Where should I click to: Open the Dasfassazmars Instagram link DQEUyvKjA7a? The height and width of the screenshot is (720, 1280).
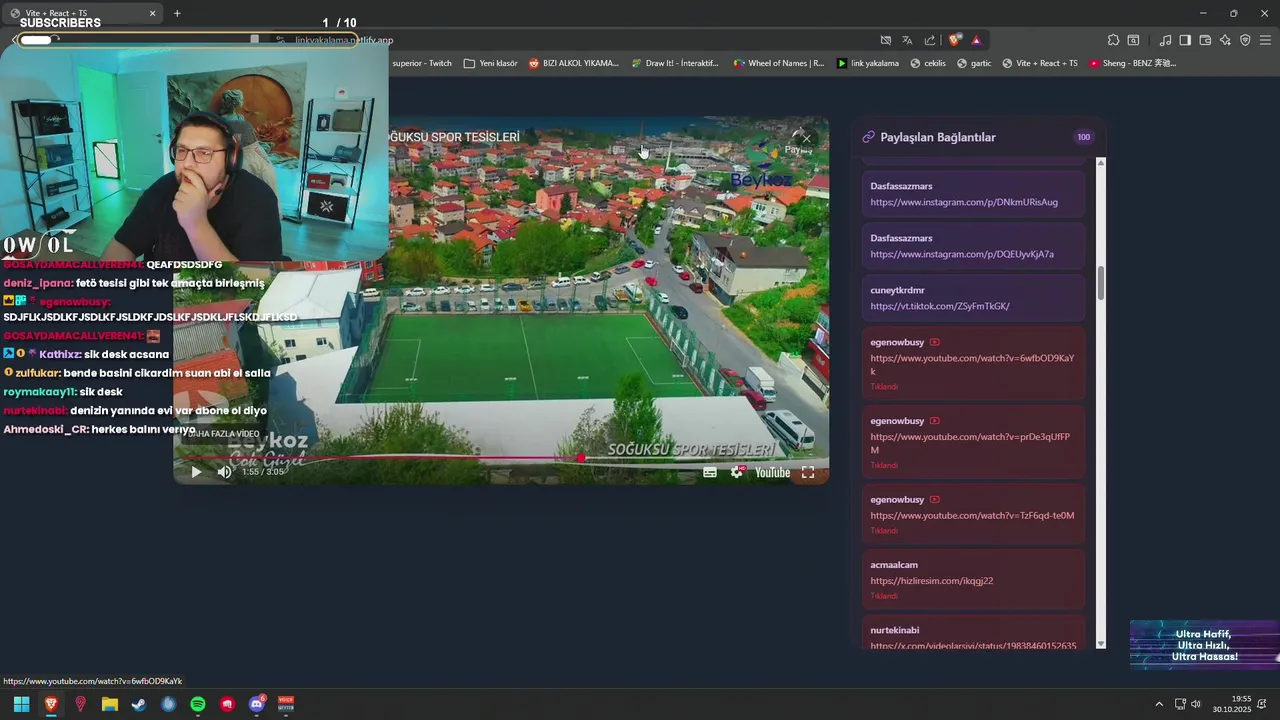point(962,254)
